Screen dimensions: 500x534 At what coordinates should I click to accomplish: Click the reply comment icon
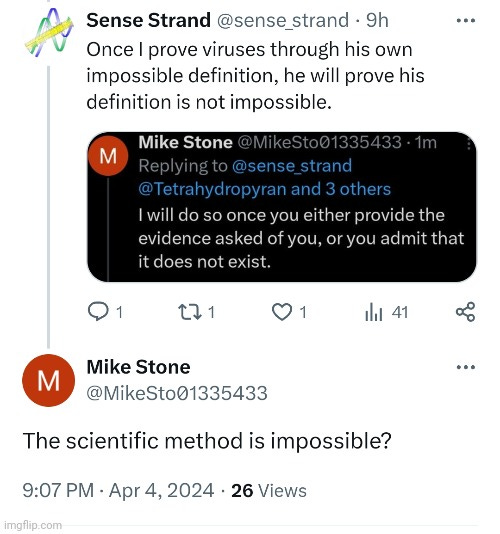click(x=98, y=312)
